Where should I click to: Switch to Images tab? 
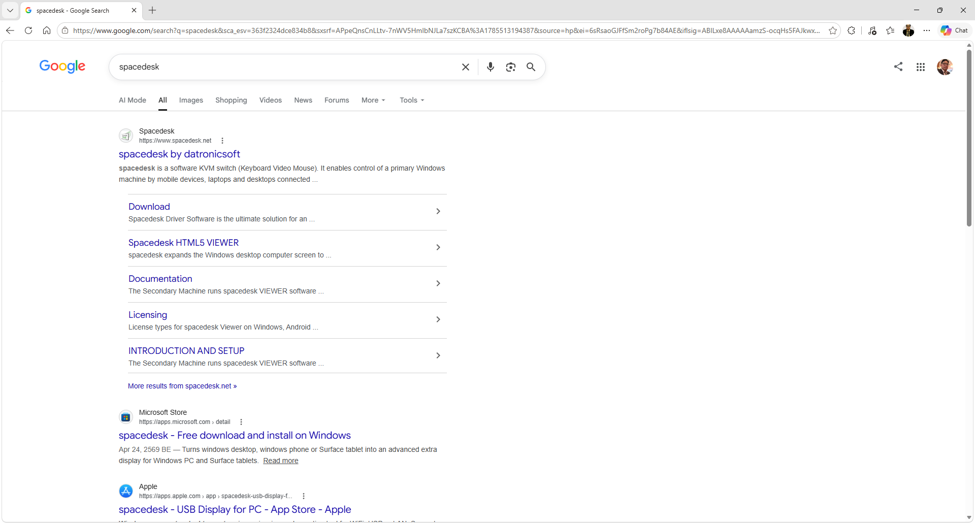(x=191, y=100)
